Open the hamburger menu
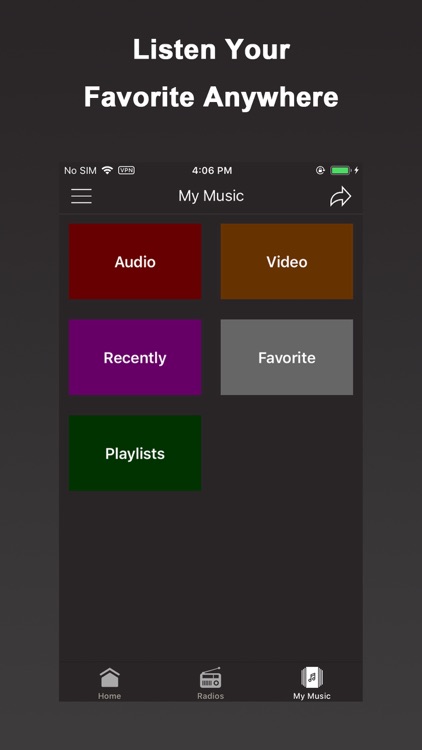The image size is (422, 750). coord(81,196)
